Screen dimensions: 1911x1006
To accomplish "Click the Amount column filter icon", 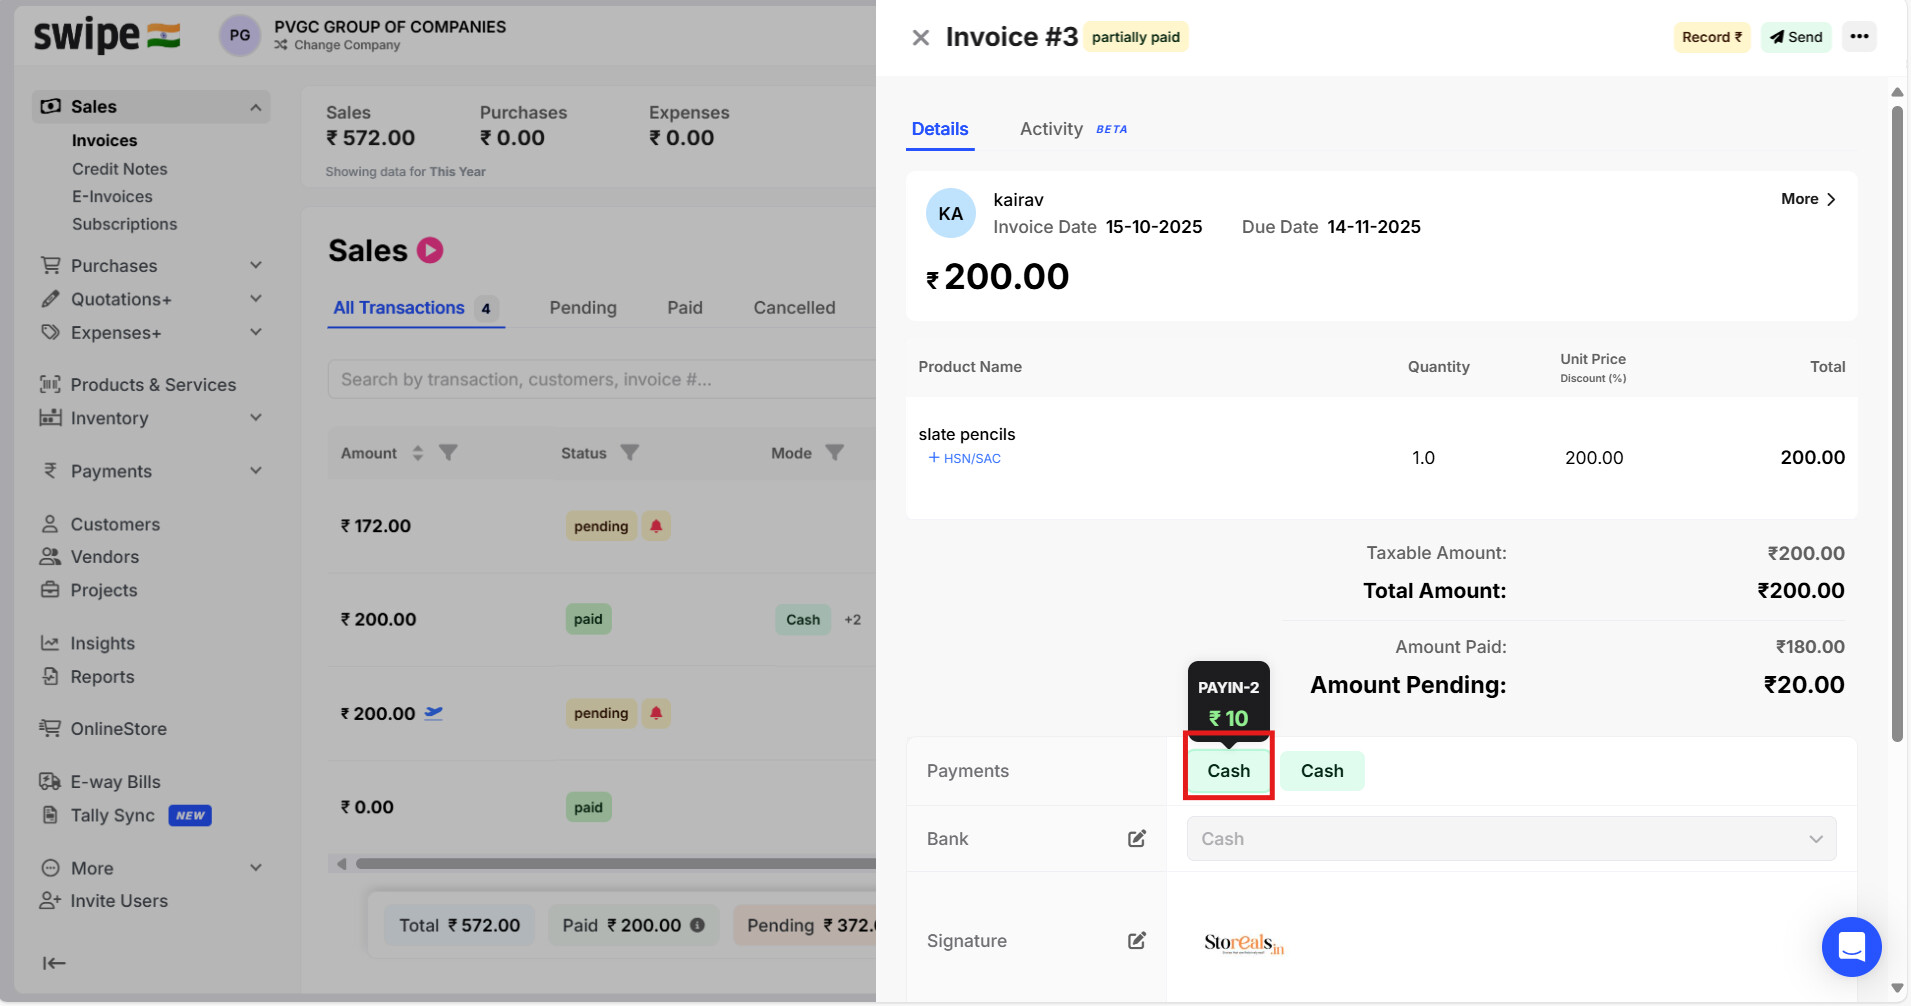I will pyautogui.click(x=449, y=453).
